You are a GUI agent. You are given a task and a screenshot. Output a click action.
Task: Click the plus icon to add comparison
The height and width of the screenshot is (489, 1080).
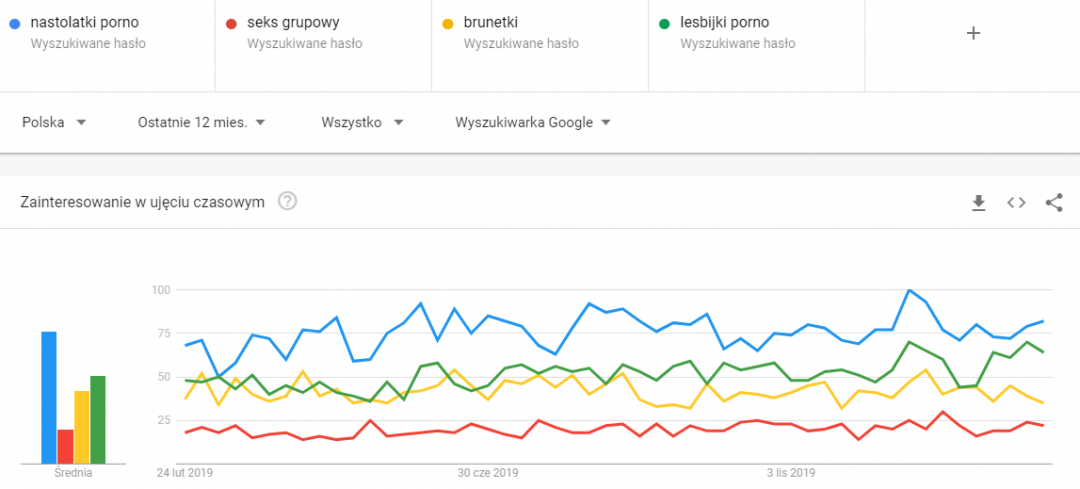(x=973, y=33)
